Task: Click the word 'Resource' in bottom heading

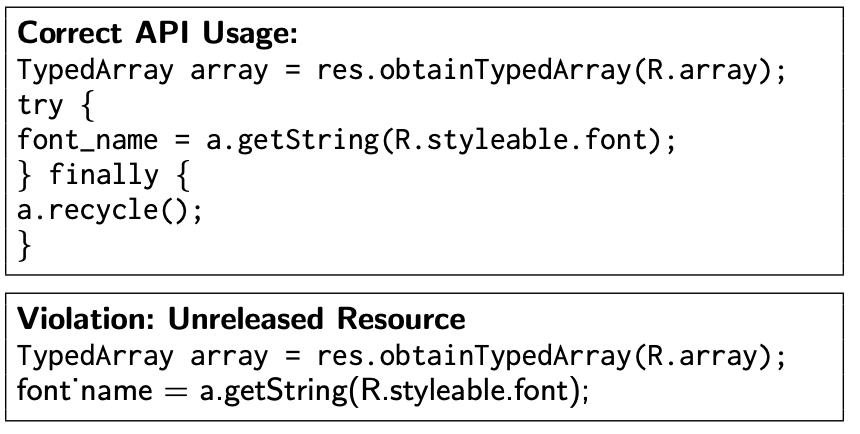Action: click(401, 319)
